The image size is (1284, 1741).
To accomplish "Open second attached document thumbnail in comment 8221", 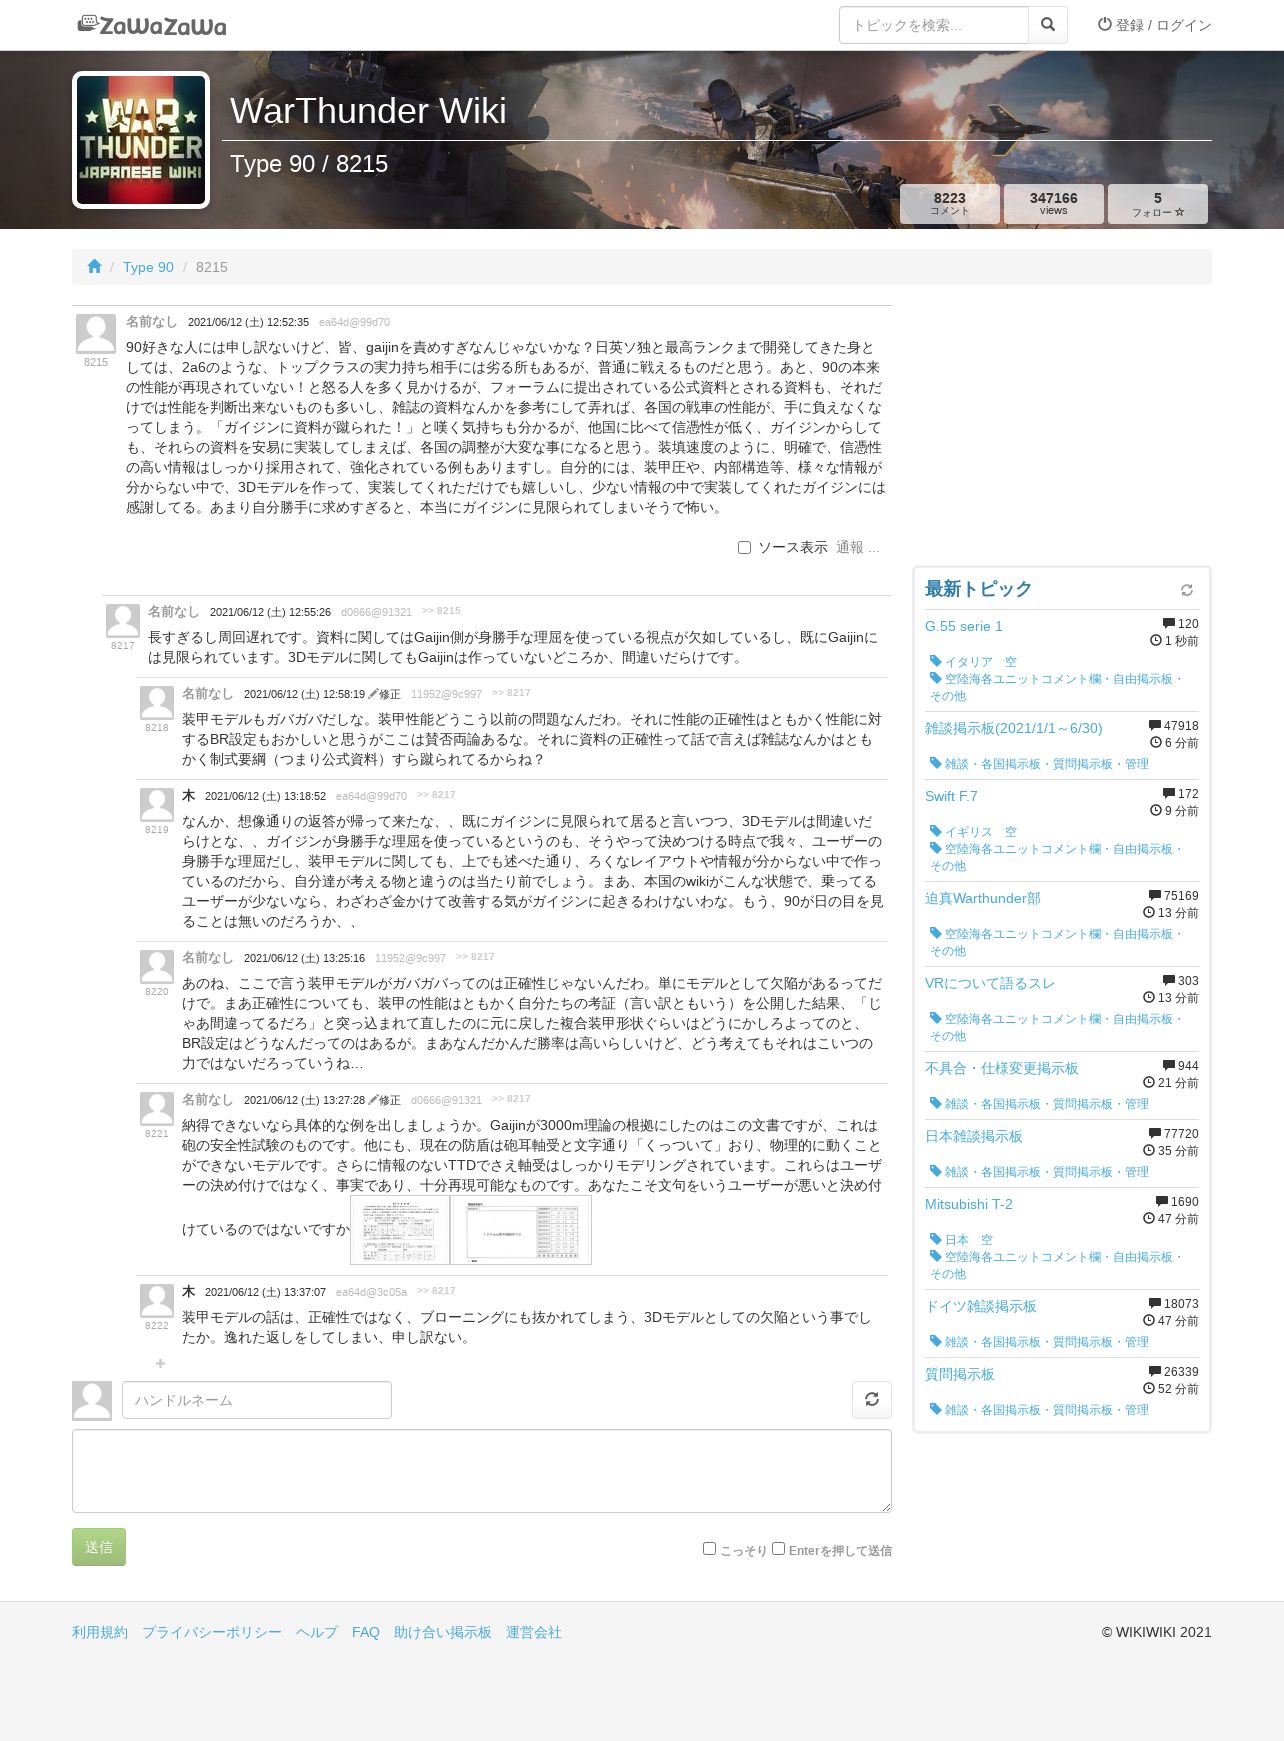I will tap(521, 1230).
